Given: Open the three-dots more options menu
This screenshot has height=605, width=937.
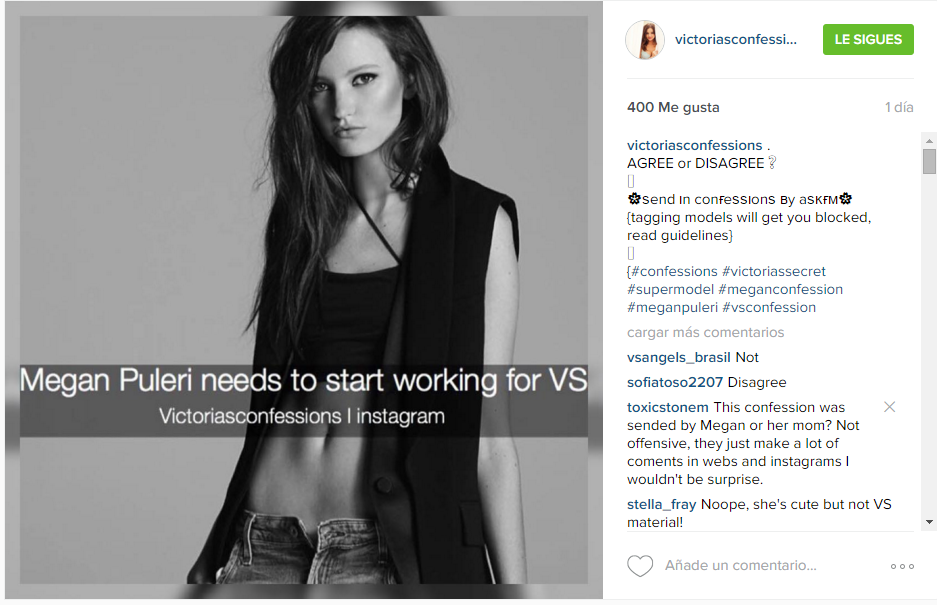Looking at the screenshot, I should tap(902, 566).
